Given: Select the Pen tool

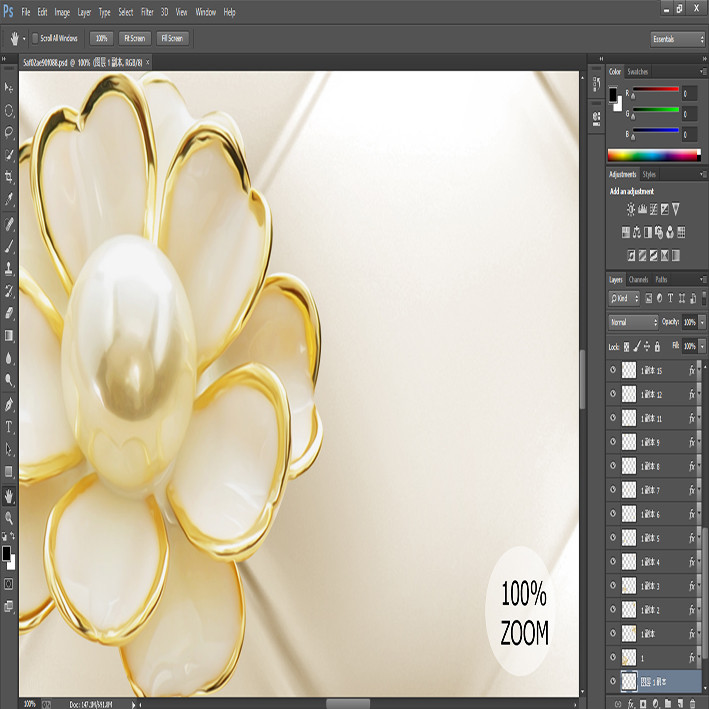Looking at the screenshot, I should (9, 404).
